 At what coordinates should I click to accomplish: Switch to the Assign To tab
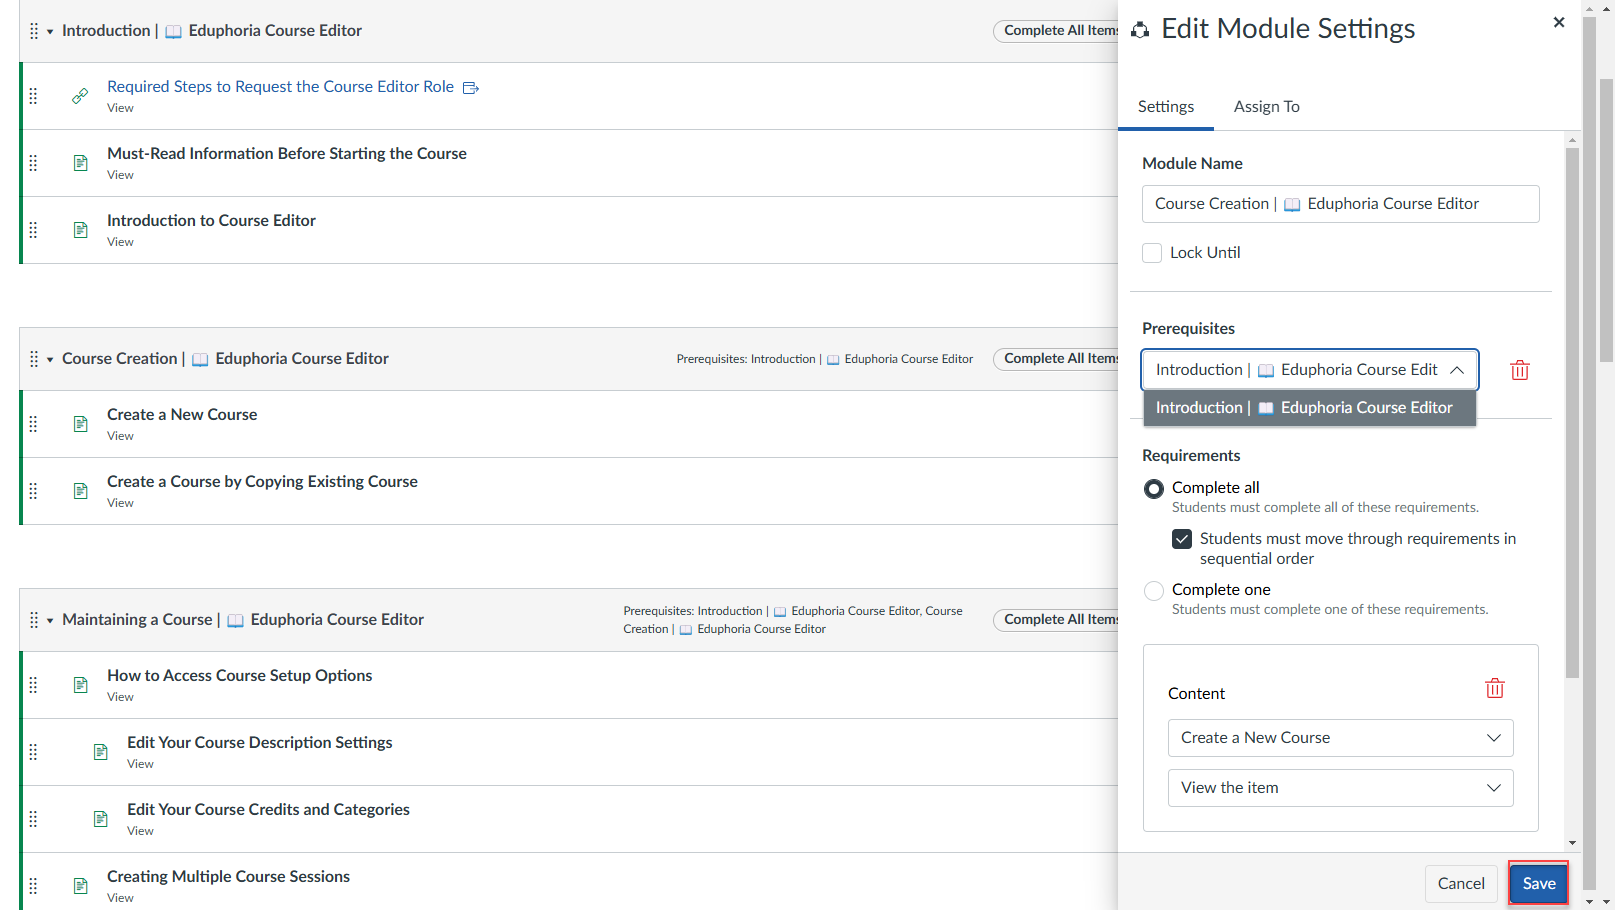tap(1266, 107)
